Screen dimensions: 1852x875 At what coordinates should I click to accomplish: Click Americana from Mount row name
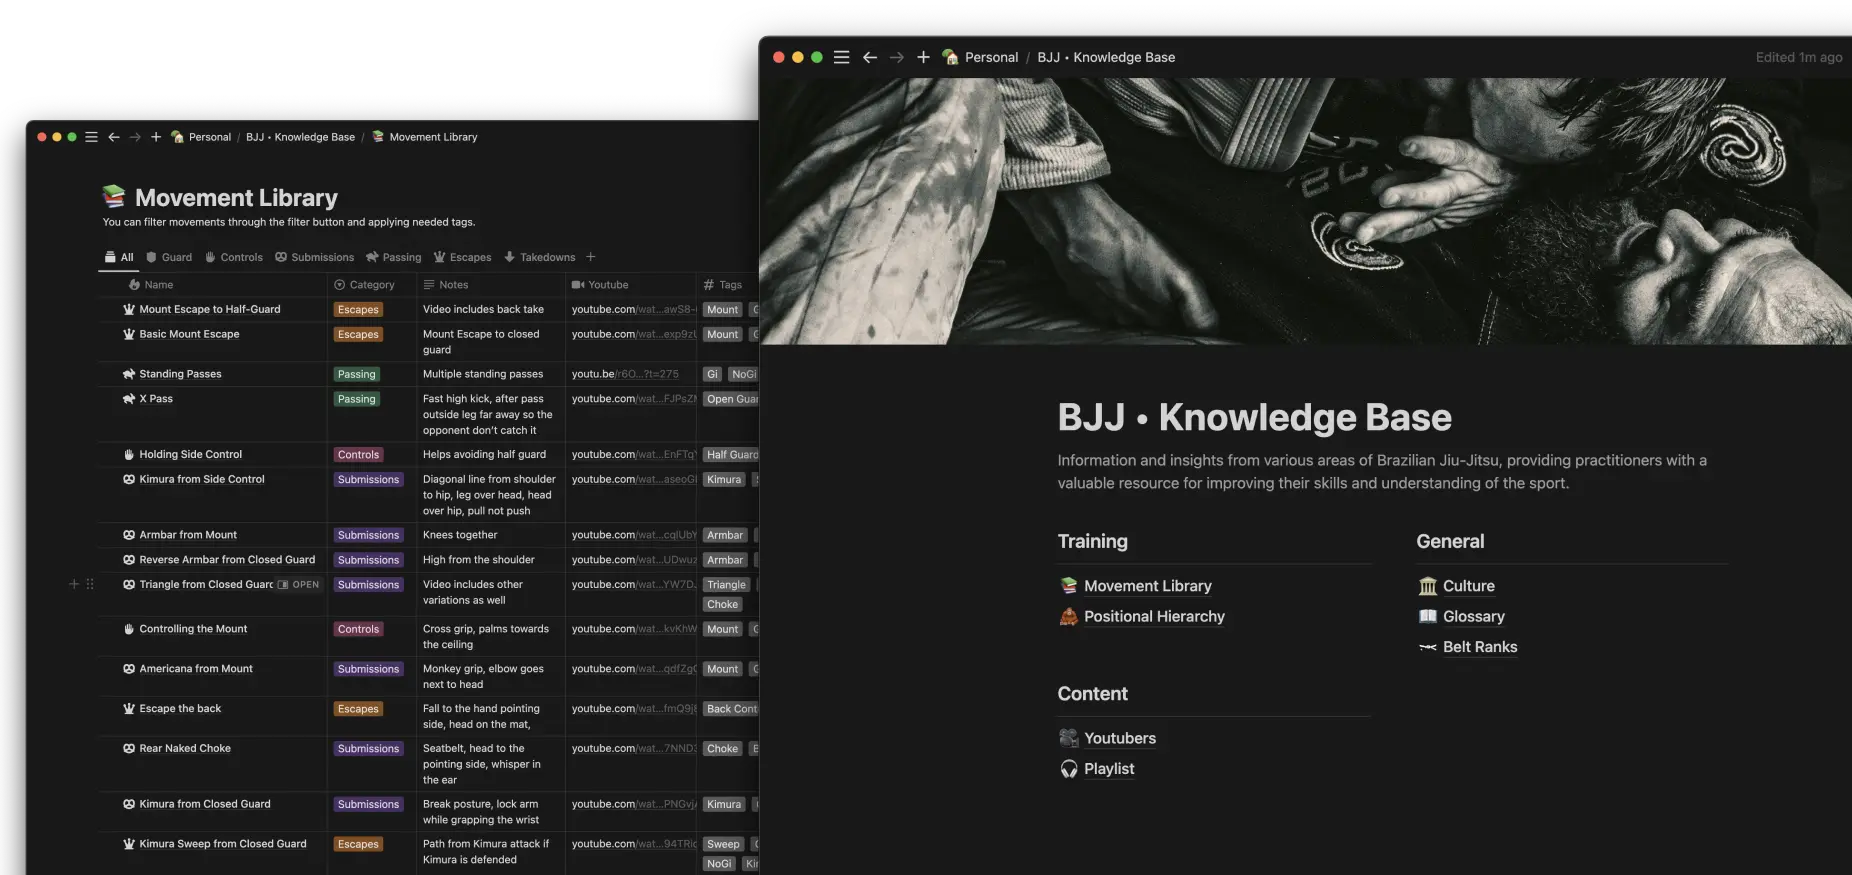(x=196, y=669)
